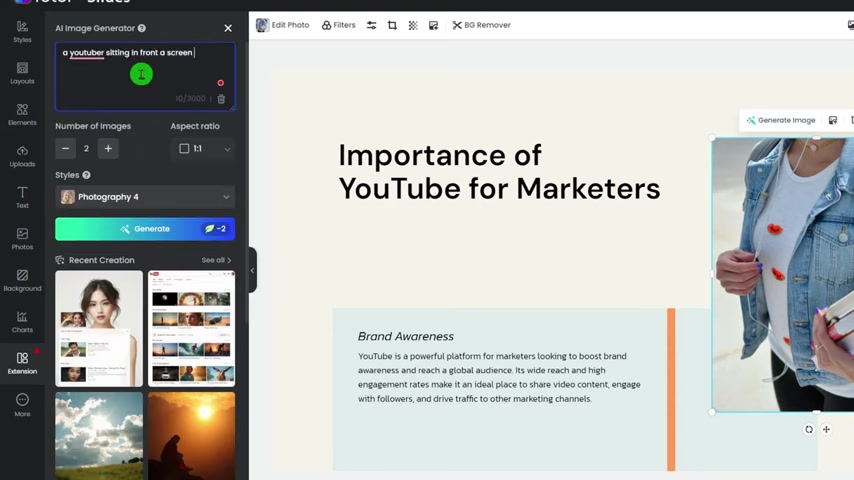This screenshot has height=480, width=854.
Task: Click See all recent creations link
Action: click(216, 260)
